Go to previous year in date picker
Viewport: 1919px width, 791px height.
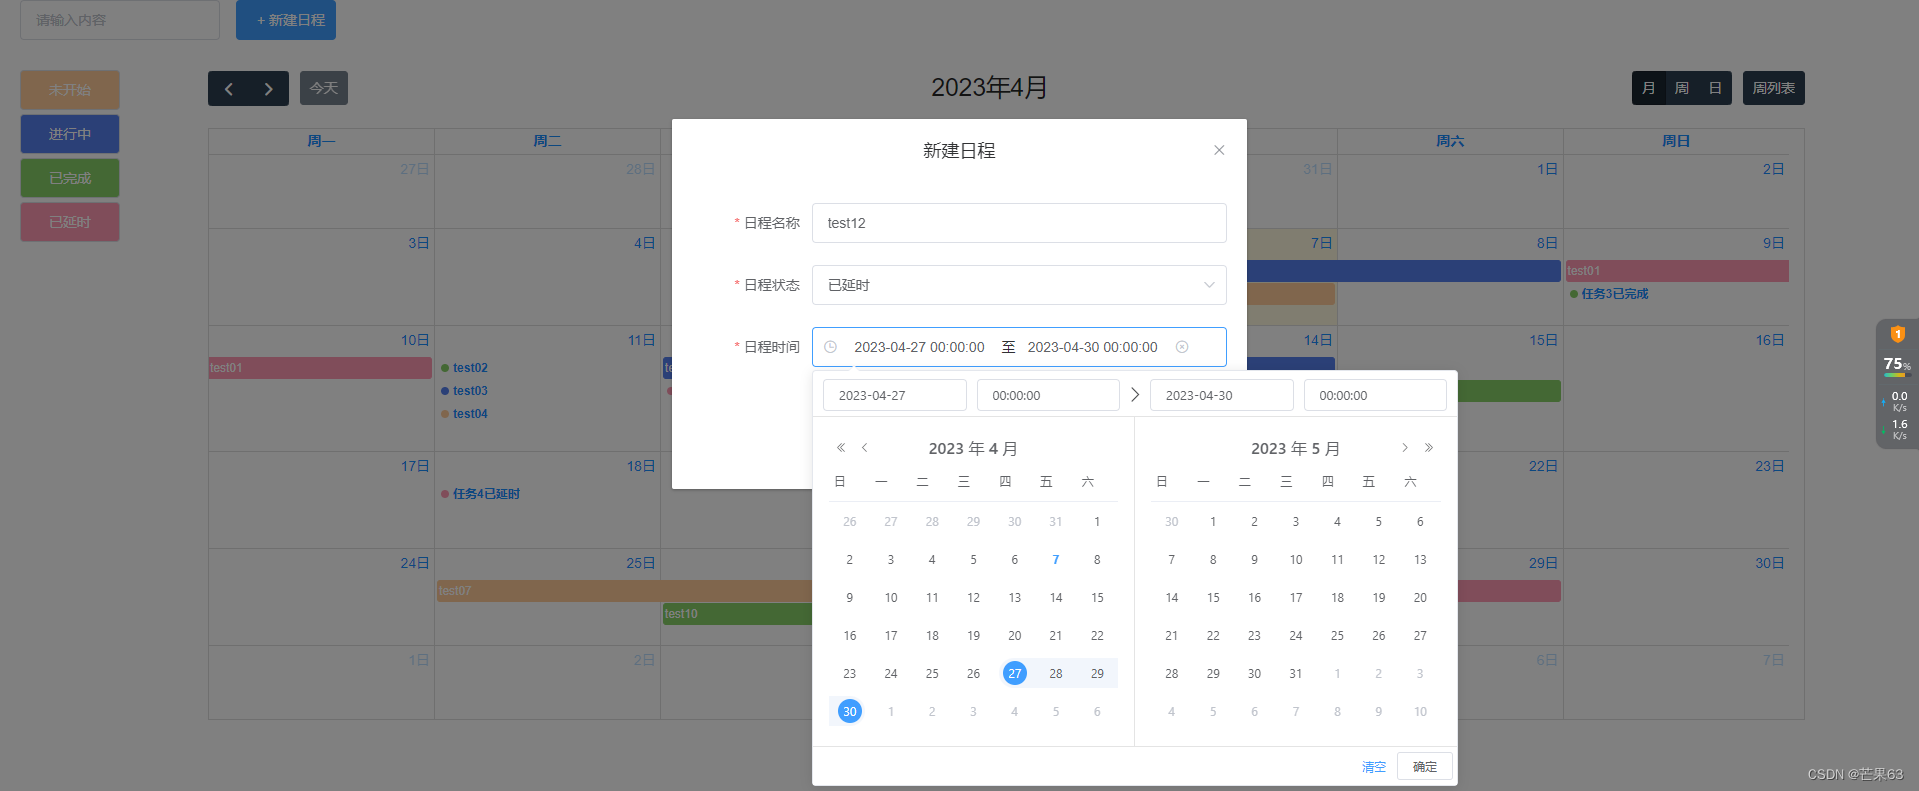click(x=841, y=448)
